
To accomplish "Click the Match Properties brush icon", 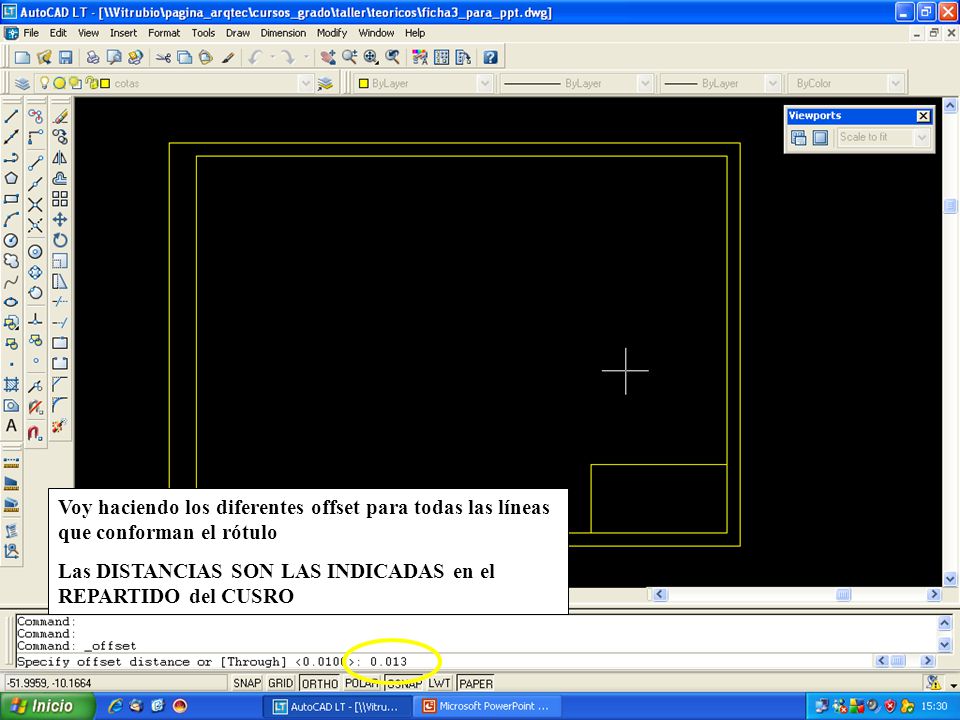I will 228,58.
